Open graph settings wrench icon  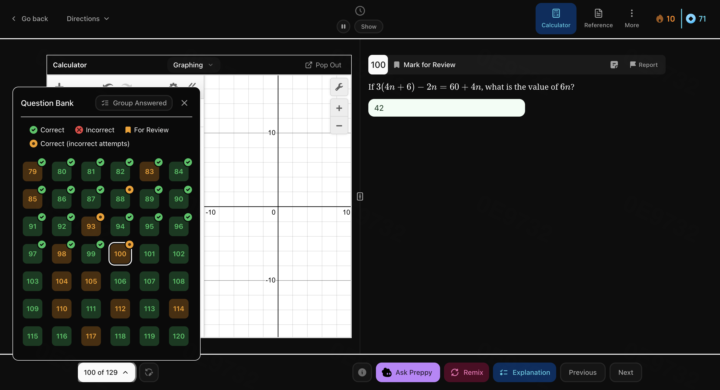click(x=339, y=87)
